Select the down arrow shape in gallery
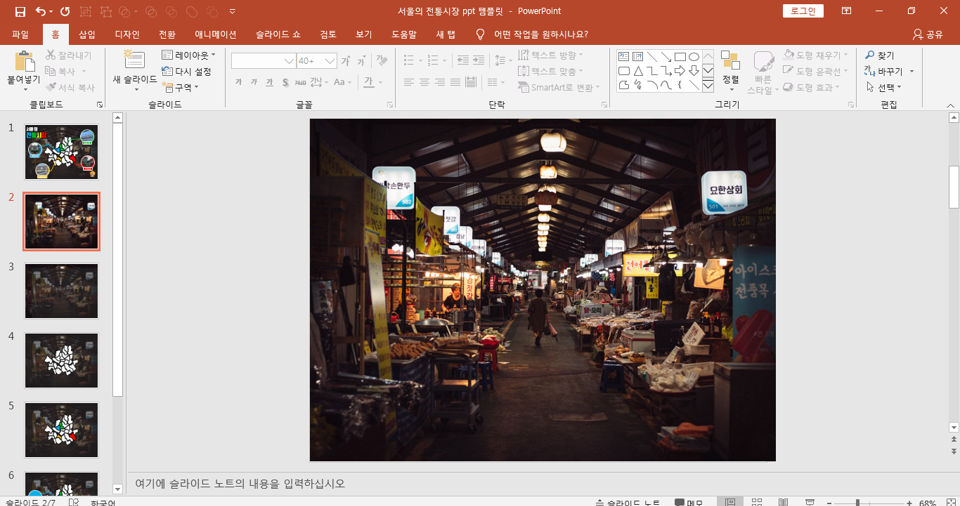Screen dimensions: 960x506 coord(694,71)
